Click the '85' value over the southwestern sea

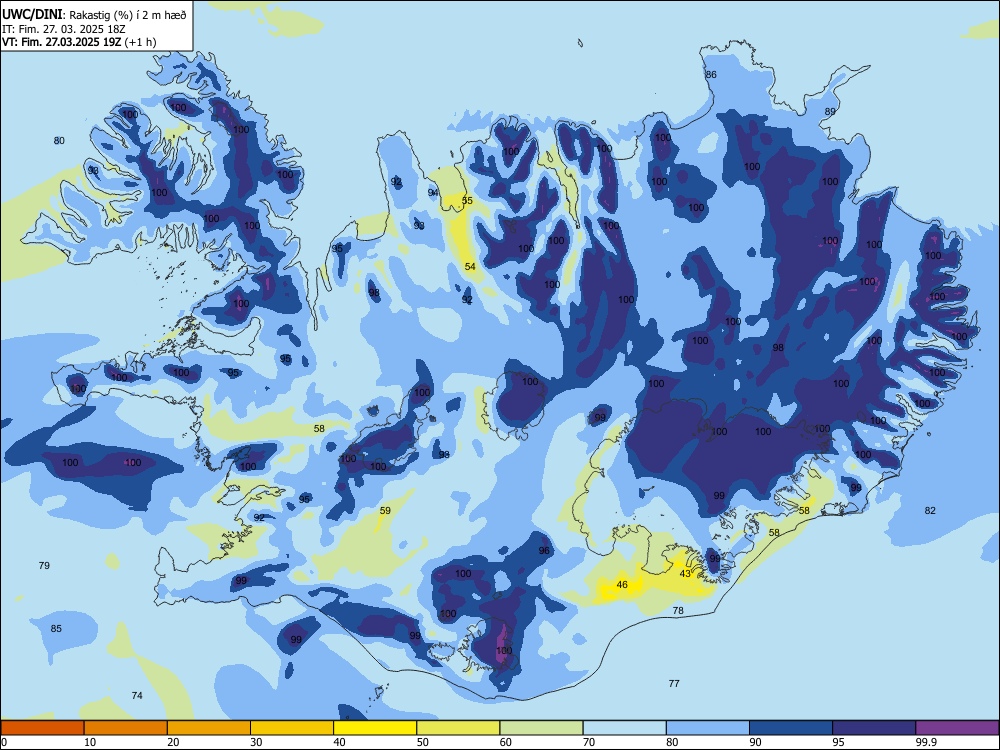(x=56, y=628)
